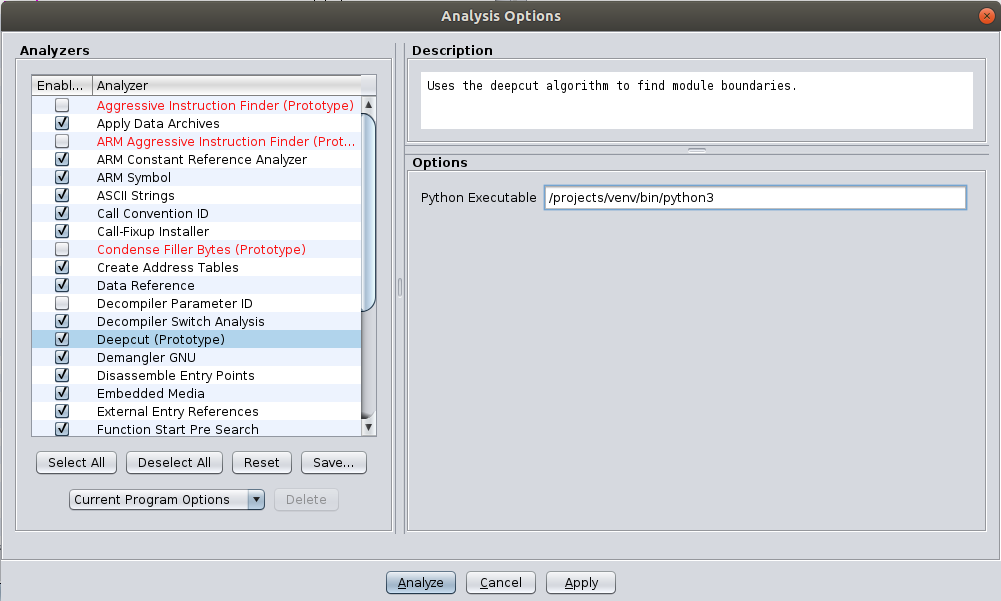Screen dimensions: 1001x601
Task: Select Embedded Media analyzer name
Action: pos(151,393)
